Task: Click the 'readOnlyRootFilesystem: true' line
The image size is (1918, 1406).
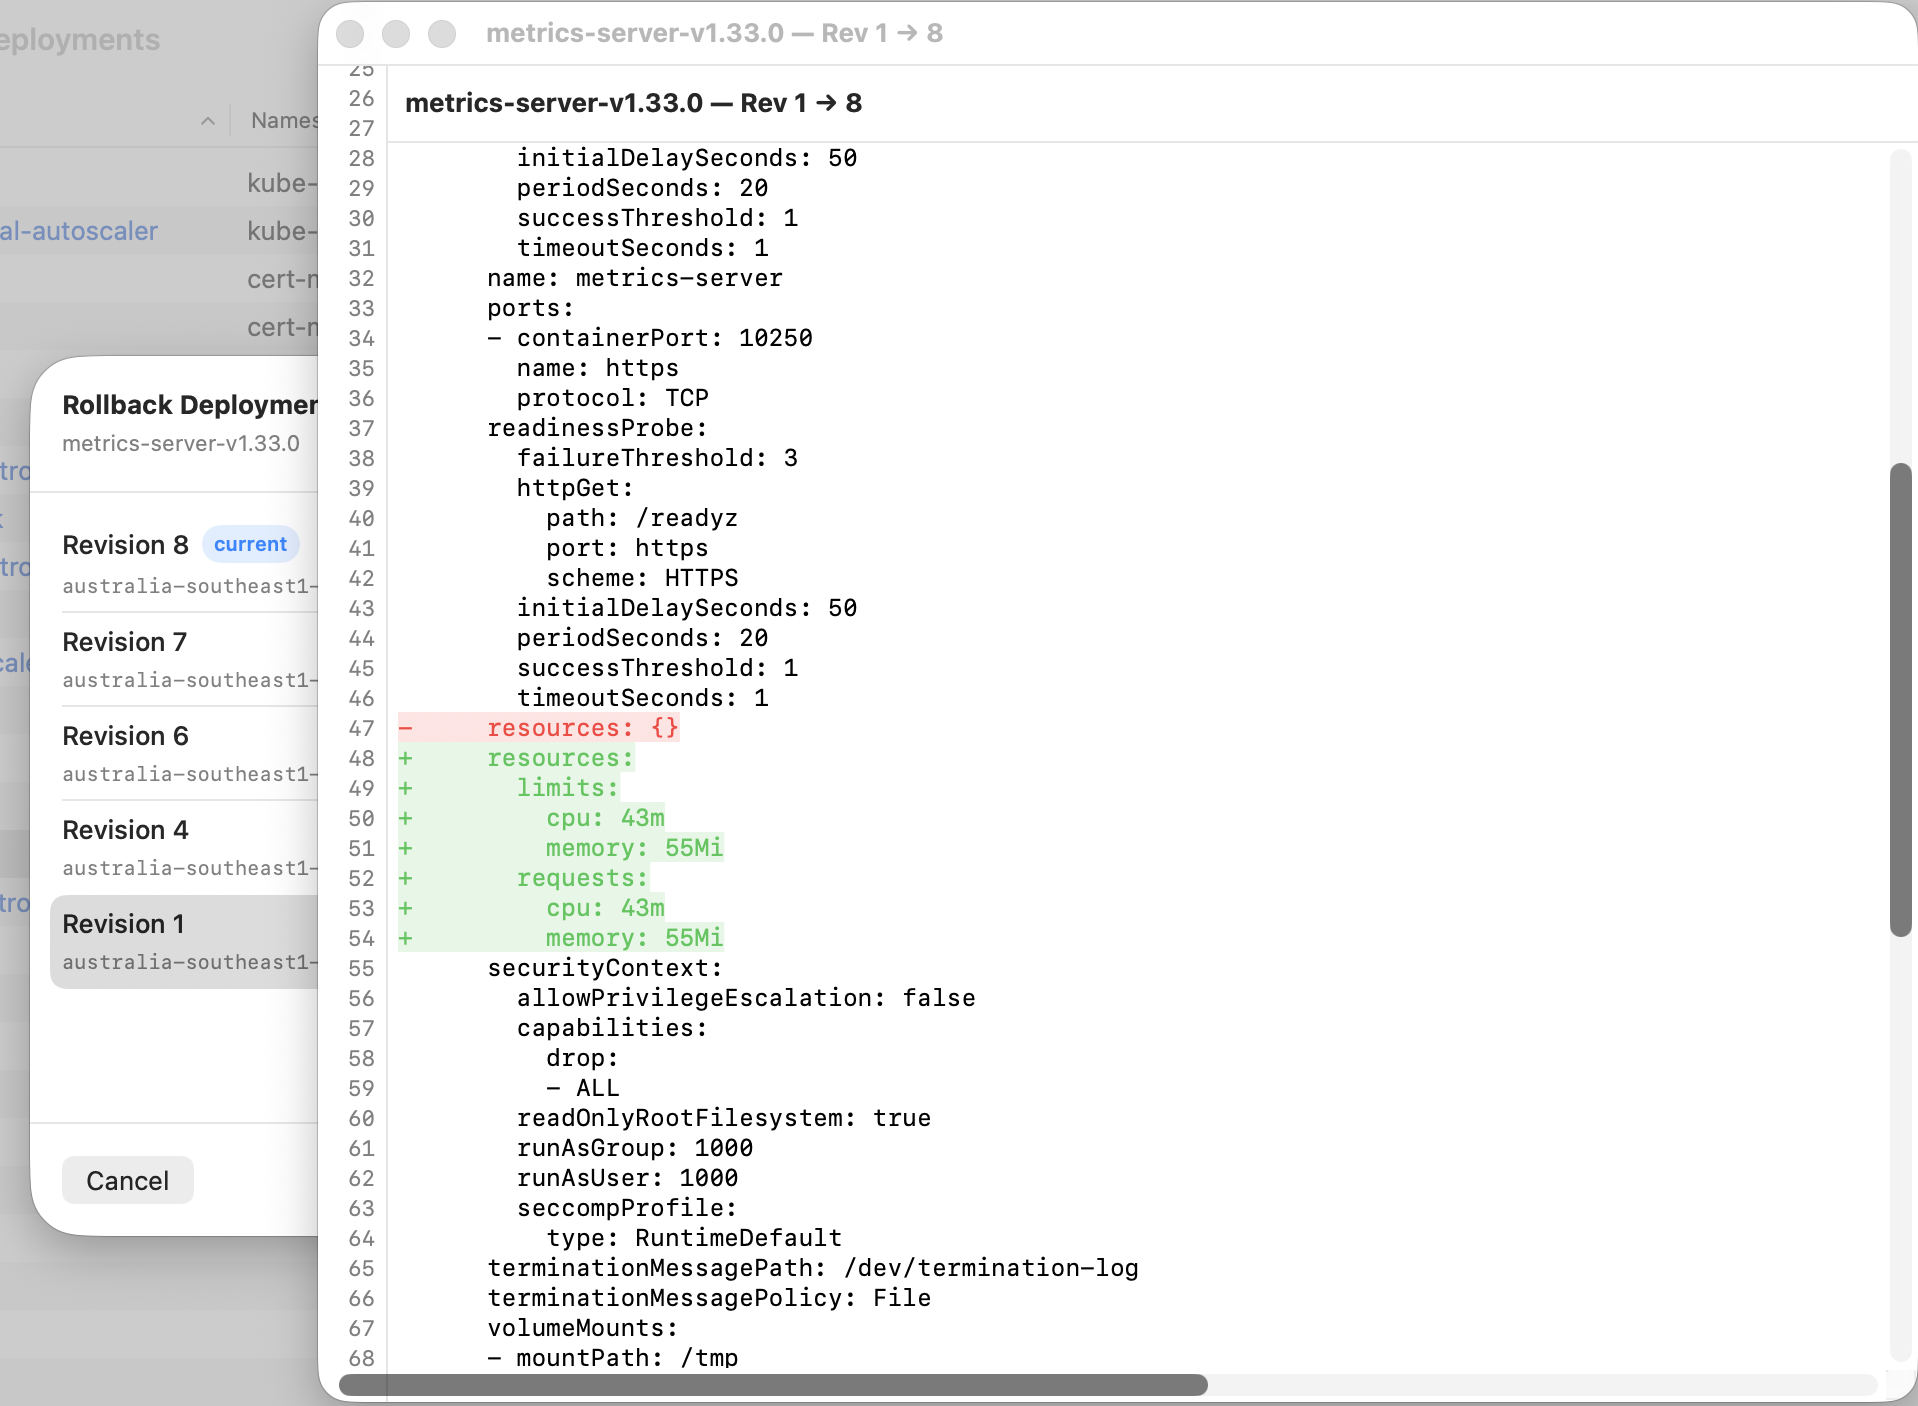Action: (723, 1118)
